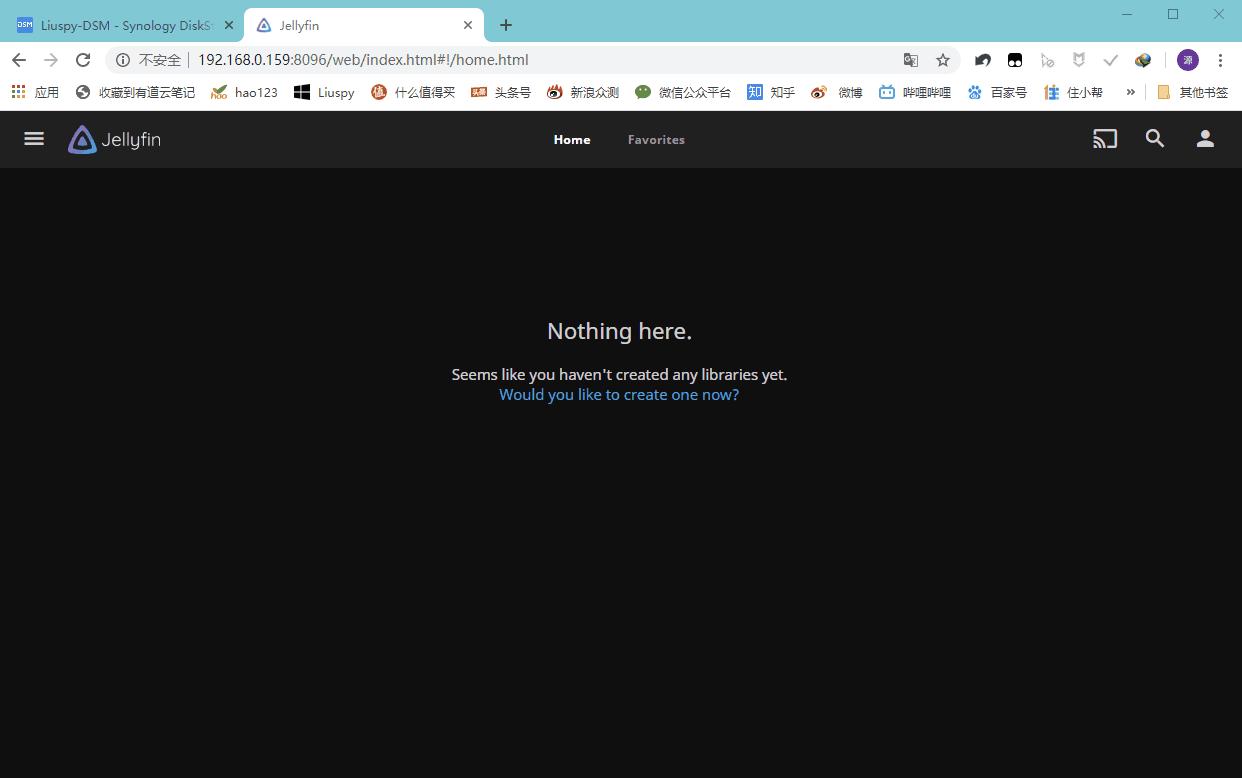The width and height of the screenshot is (1242, 778).
Task: Expand the hidden bookmarks overflow chevron
Action: [1130, 92]
